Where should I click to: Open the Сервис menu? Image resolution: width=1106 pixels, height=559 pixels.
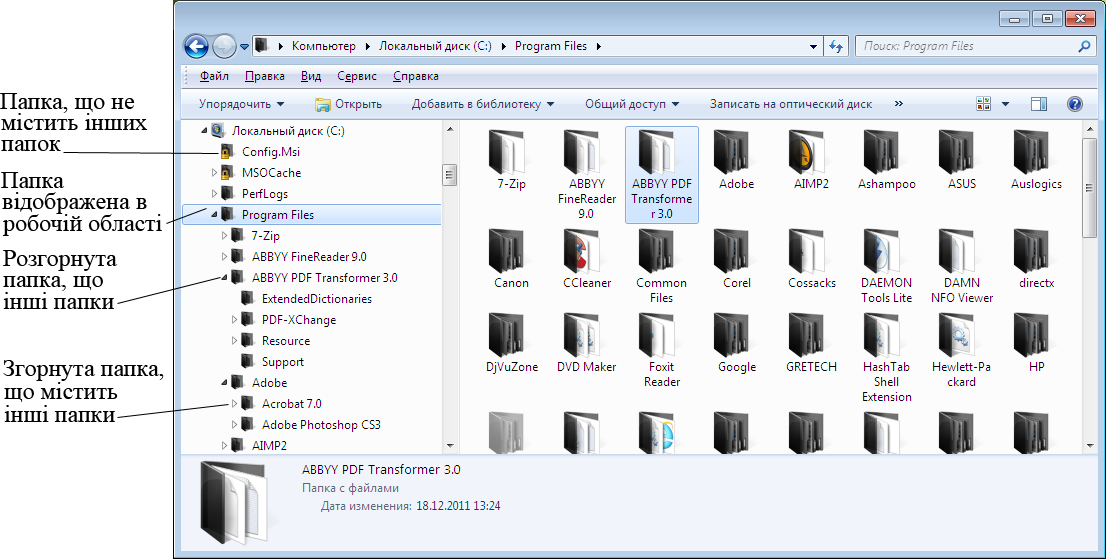point(357,76)
